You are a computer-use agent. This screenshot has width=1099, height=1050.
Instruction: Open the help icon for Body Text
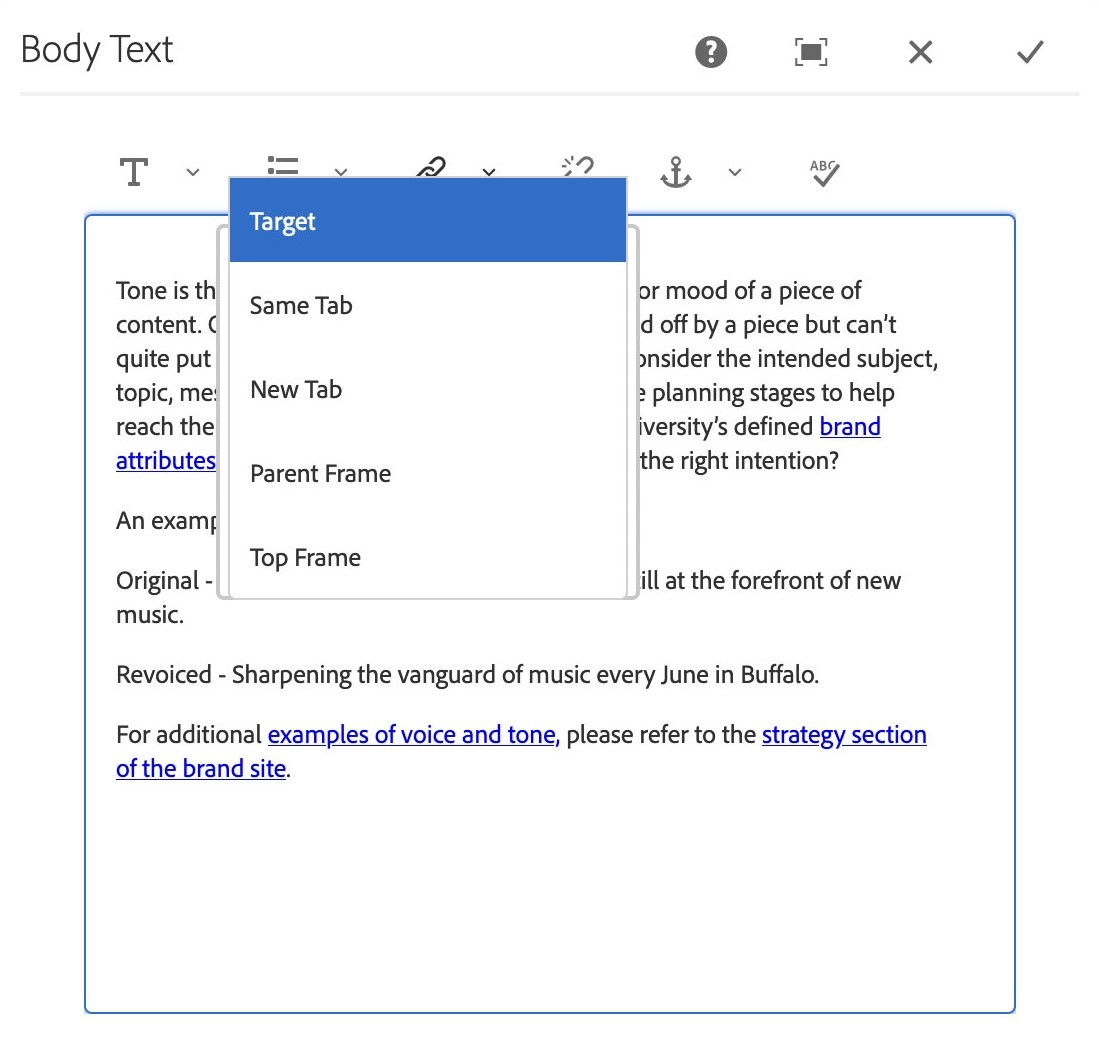pos(711,52)
